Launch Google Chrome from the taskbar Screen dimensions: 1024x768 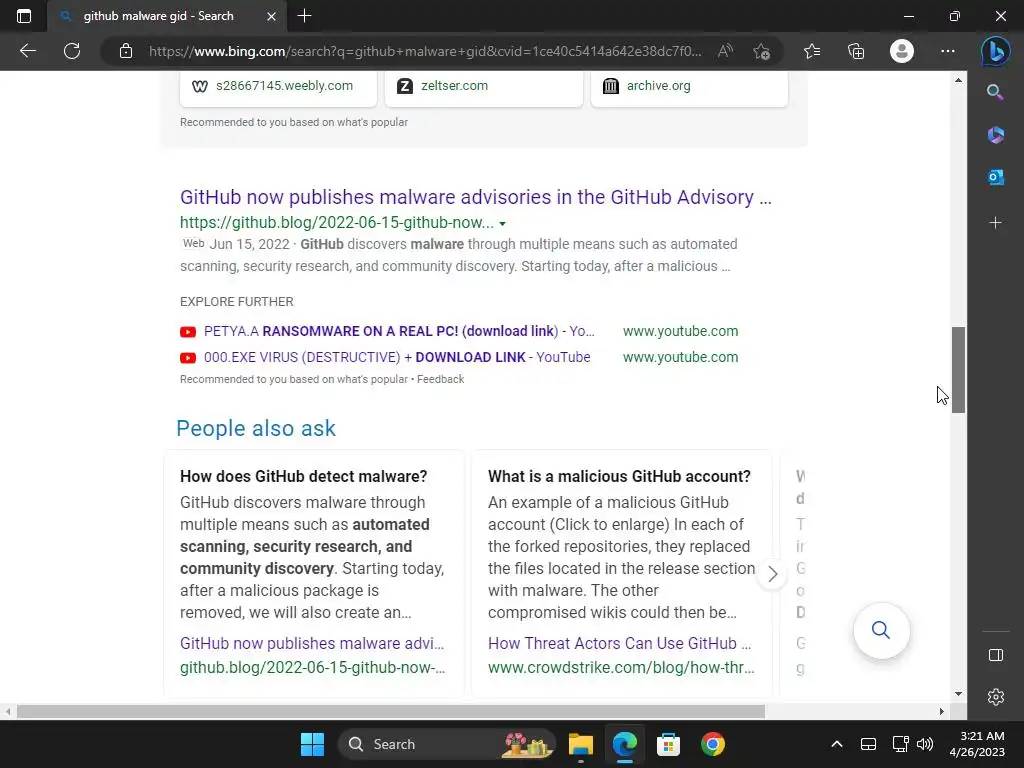point(712,744)
